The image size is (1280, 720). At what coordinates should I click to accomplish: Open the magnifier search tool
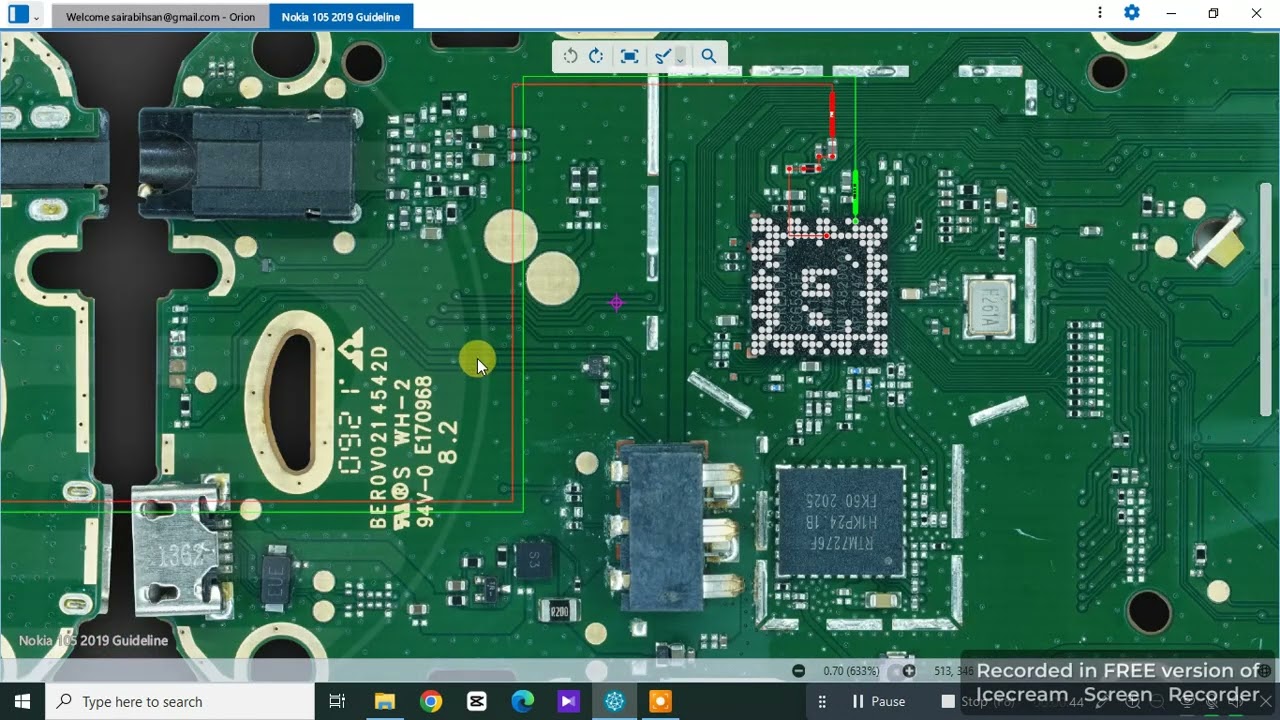[x=709, y=57]
